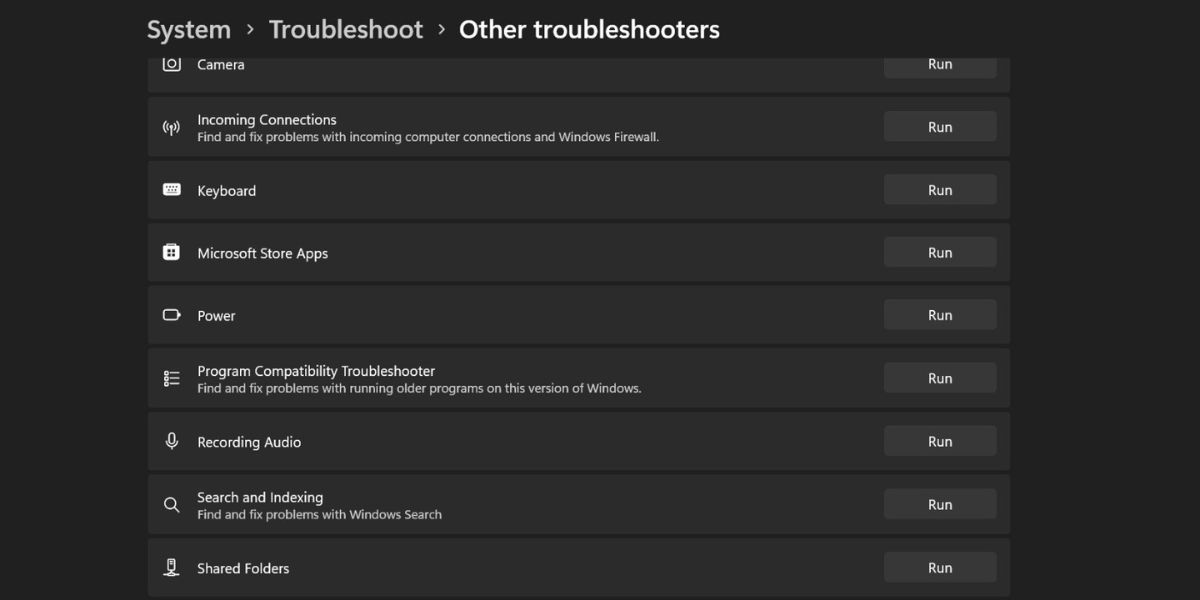
Task: Run the Microsoft Store Apps troubleshooter
Action: pos(939,252)
